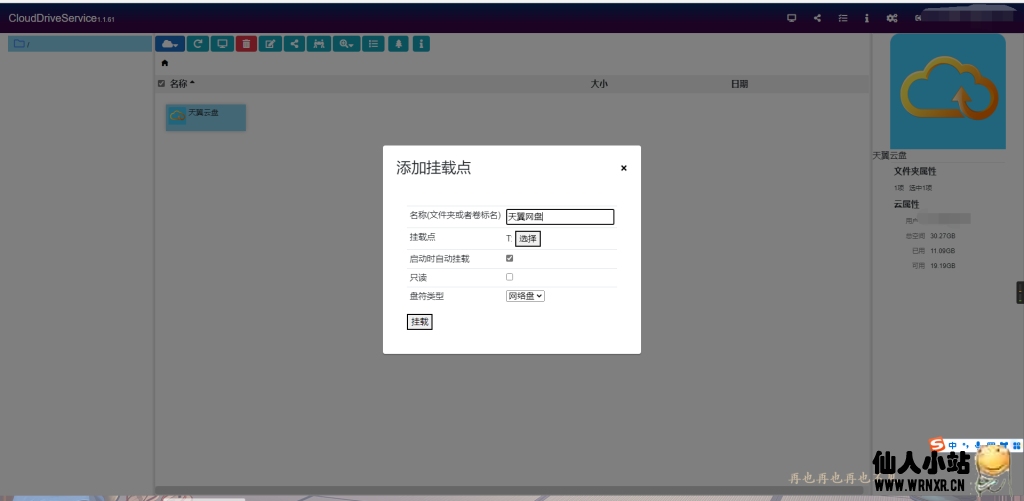Select the root folder in left tree
This screenshot has width=1024, height=501.
(x=21, y=44)
